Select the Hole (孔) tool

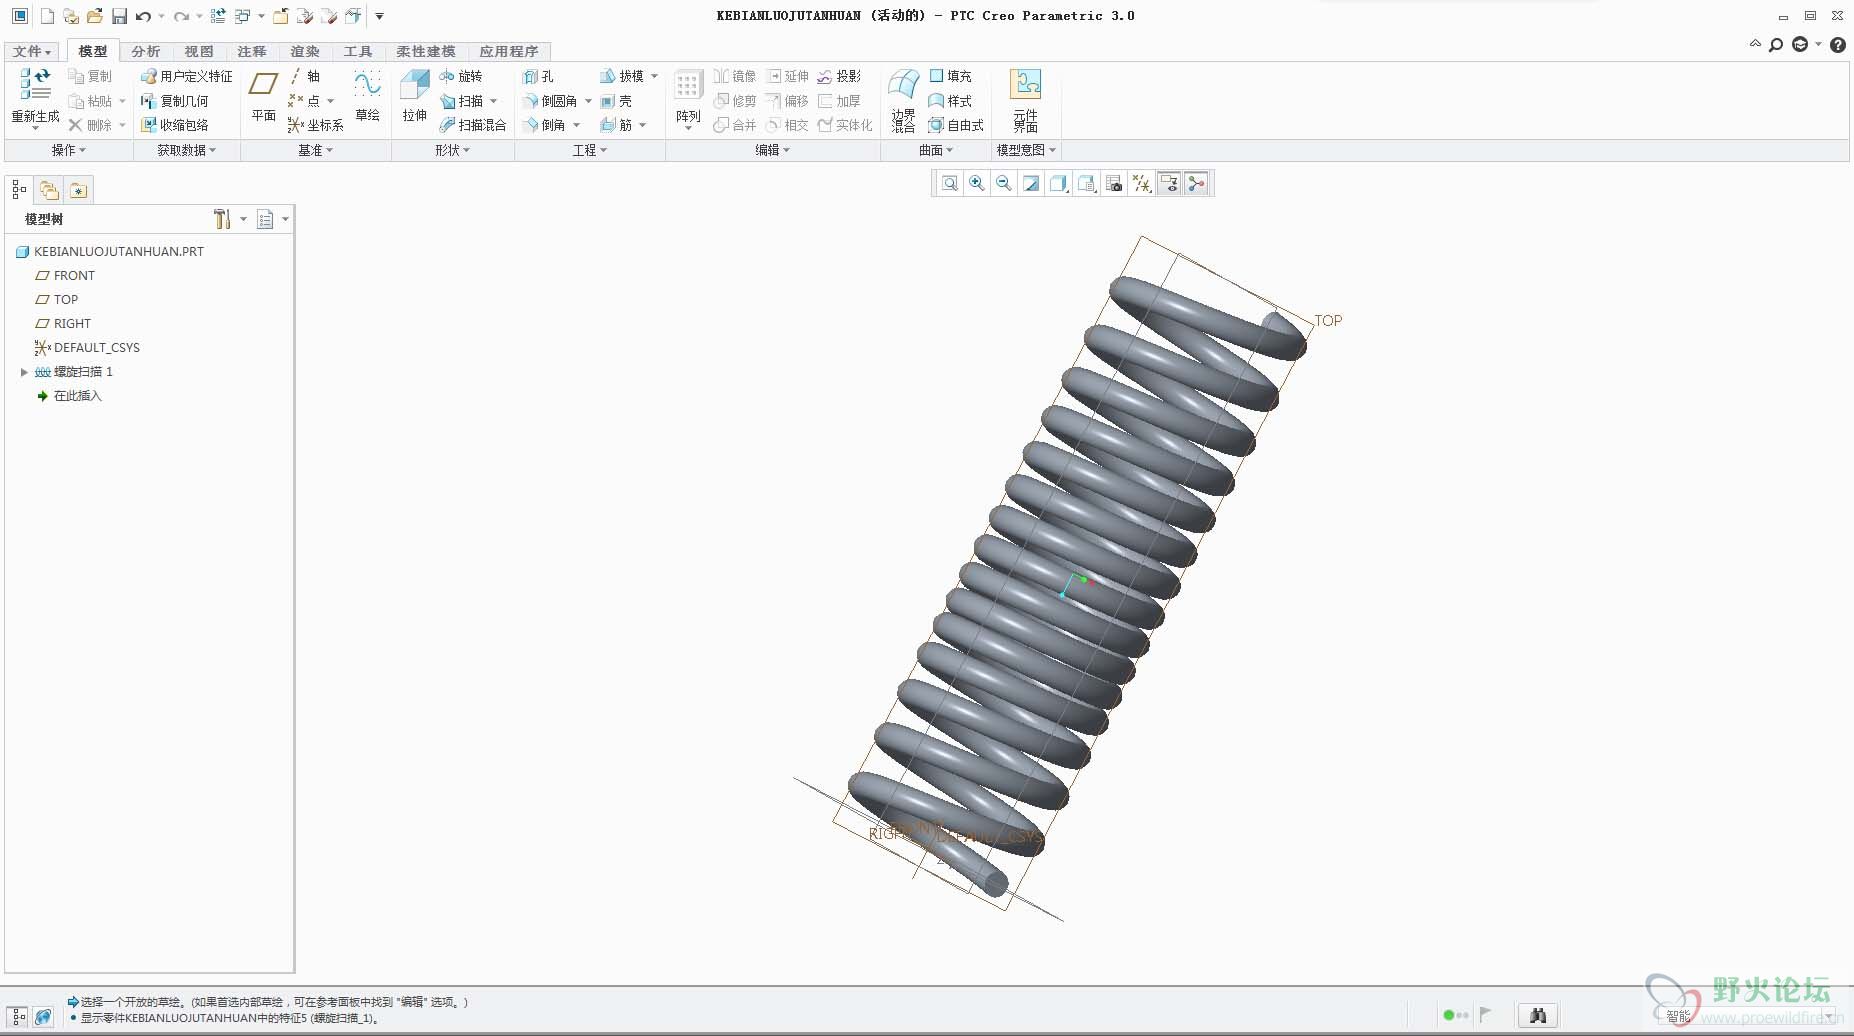[538, 76]
